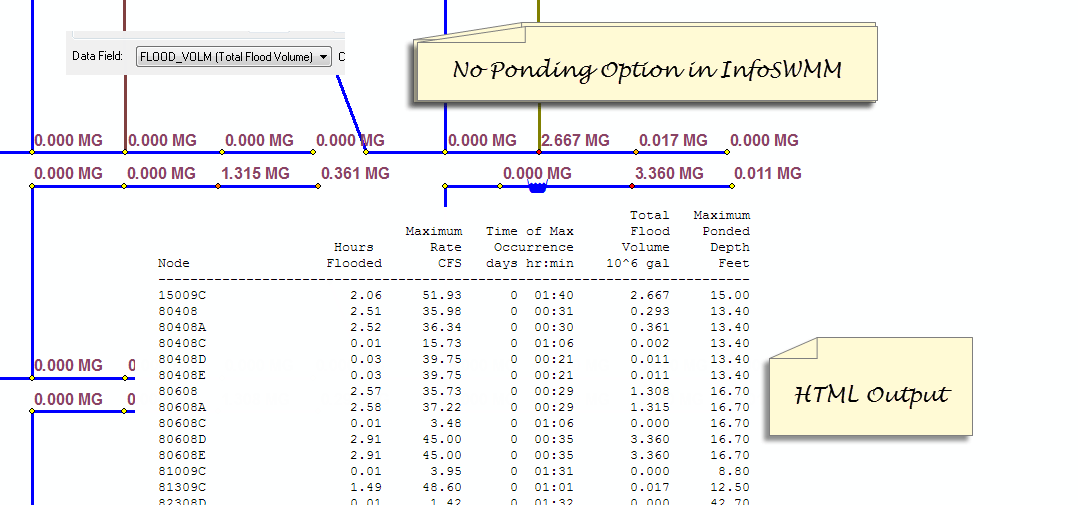Viewport: 1078px width, 505px height.
Task: Click time of occurrence 01:40
Action: [554, 295]
